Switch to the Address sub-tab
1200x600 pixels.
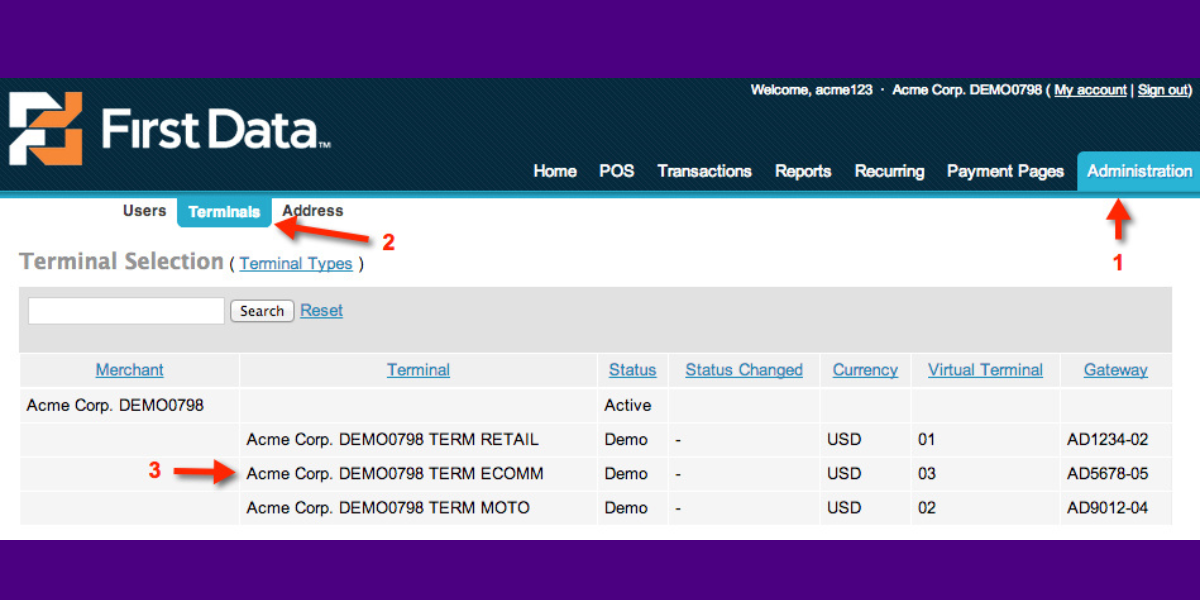pyautogui.click(x=312, y=211)
